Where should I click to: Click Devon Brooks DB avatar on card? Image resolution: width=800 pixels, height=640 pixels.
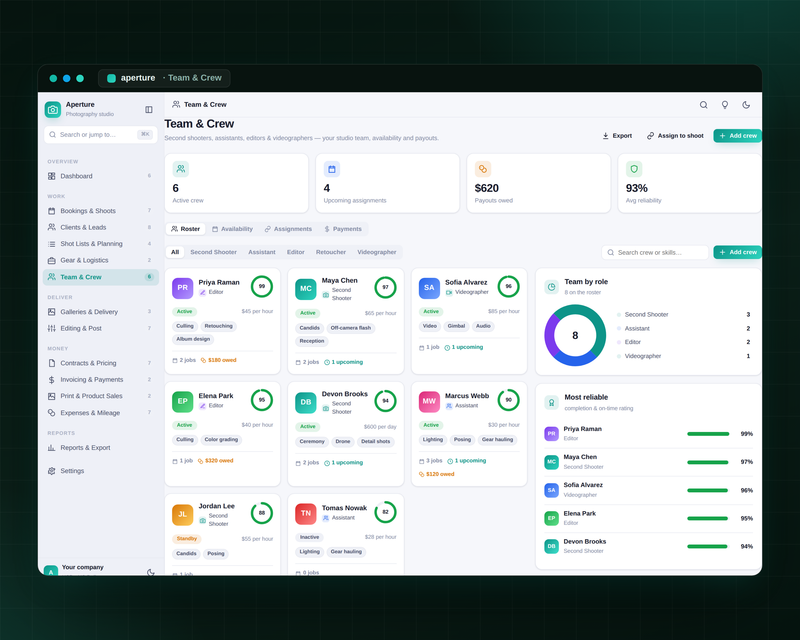pyautogui.click(x=306, y=402)
